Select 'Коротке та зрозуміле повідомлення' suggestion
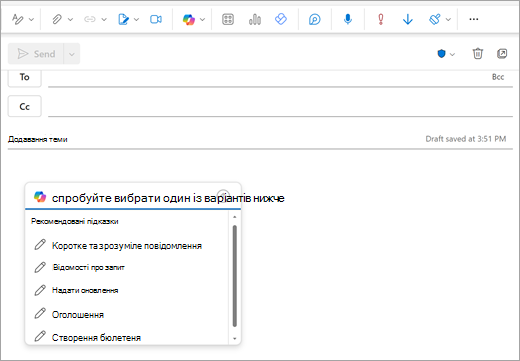520x361 pixels. (x=127, y=246)
